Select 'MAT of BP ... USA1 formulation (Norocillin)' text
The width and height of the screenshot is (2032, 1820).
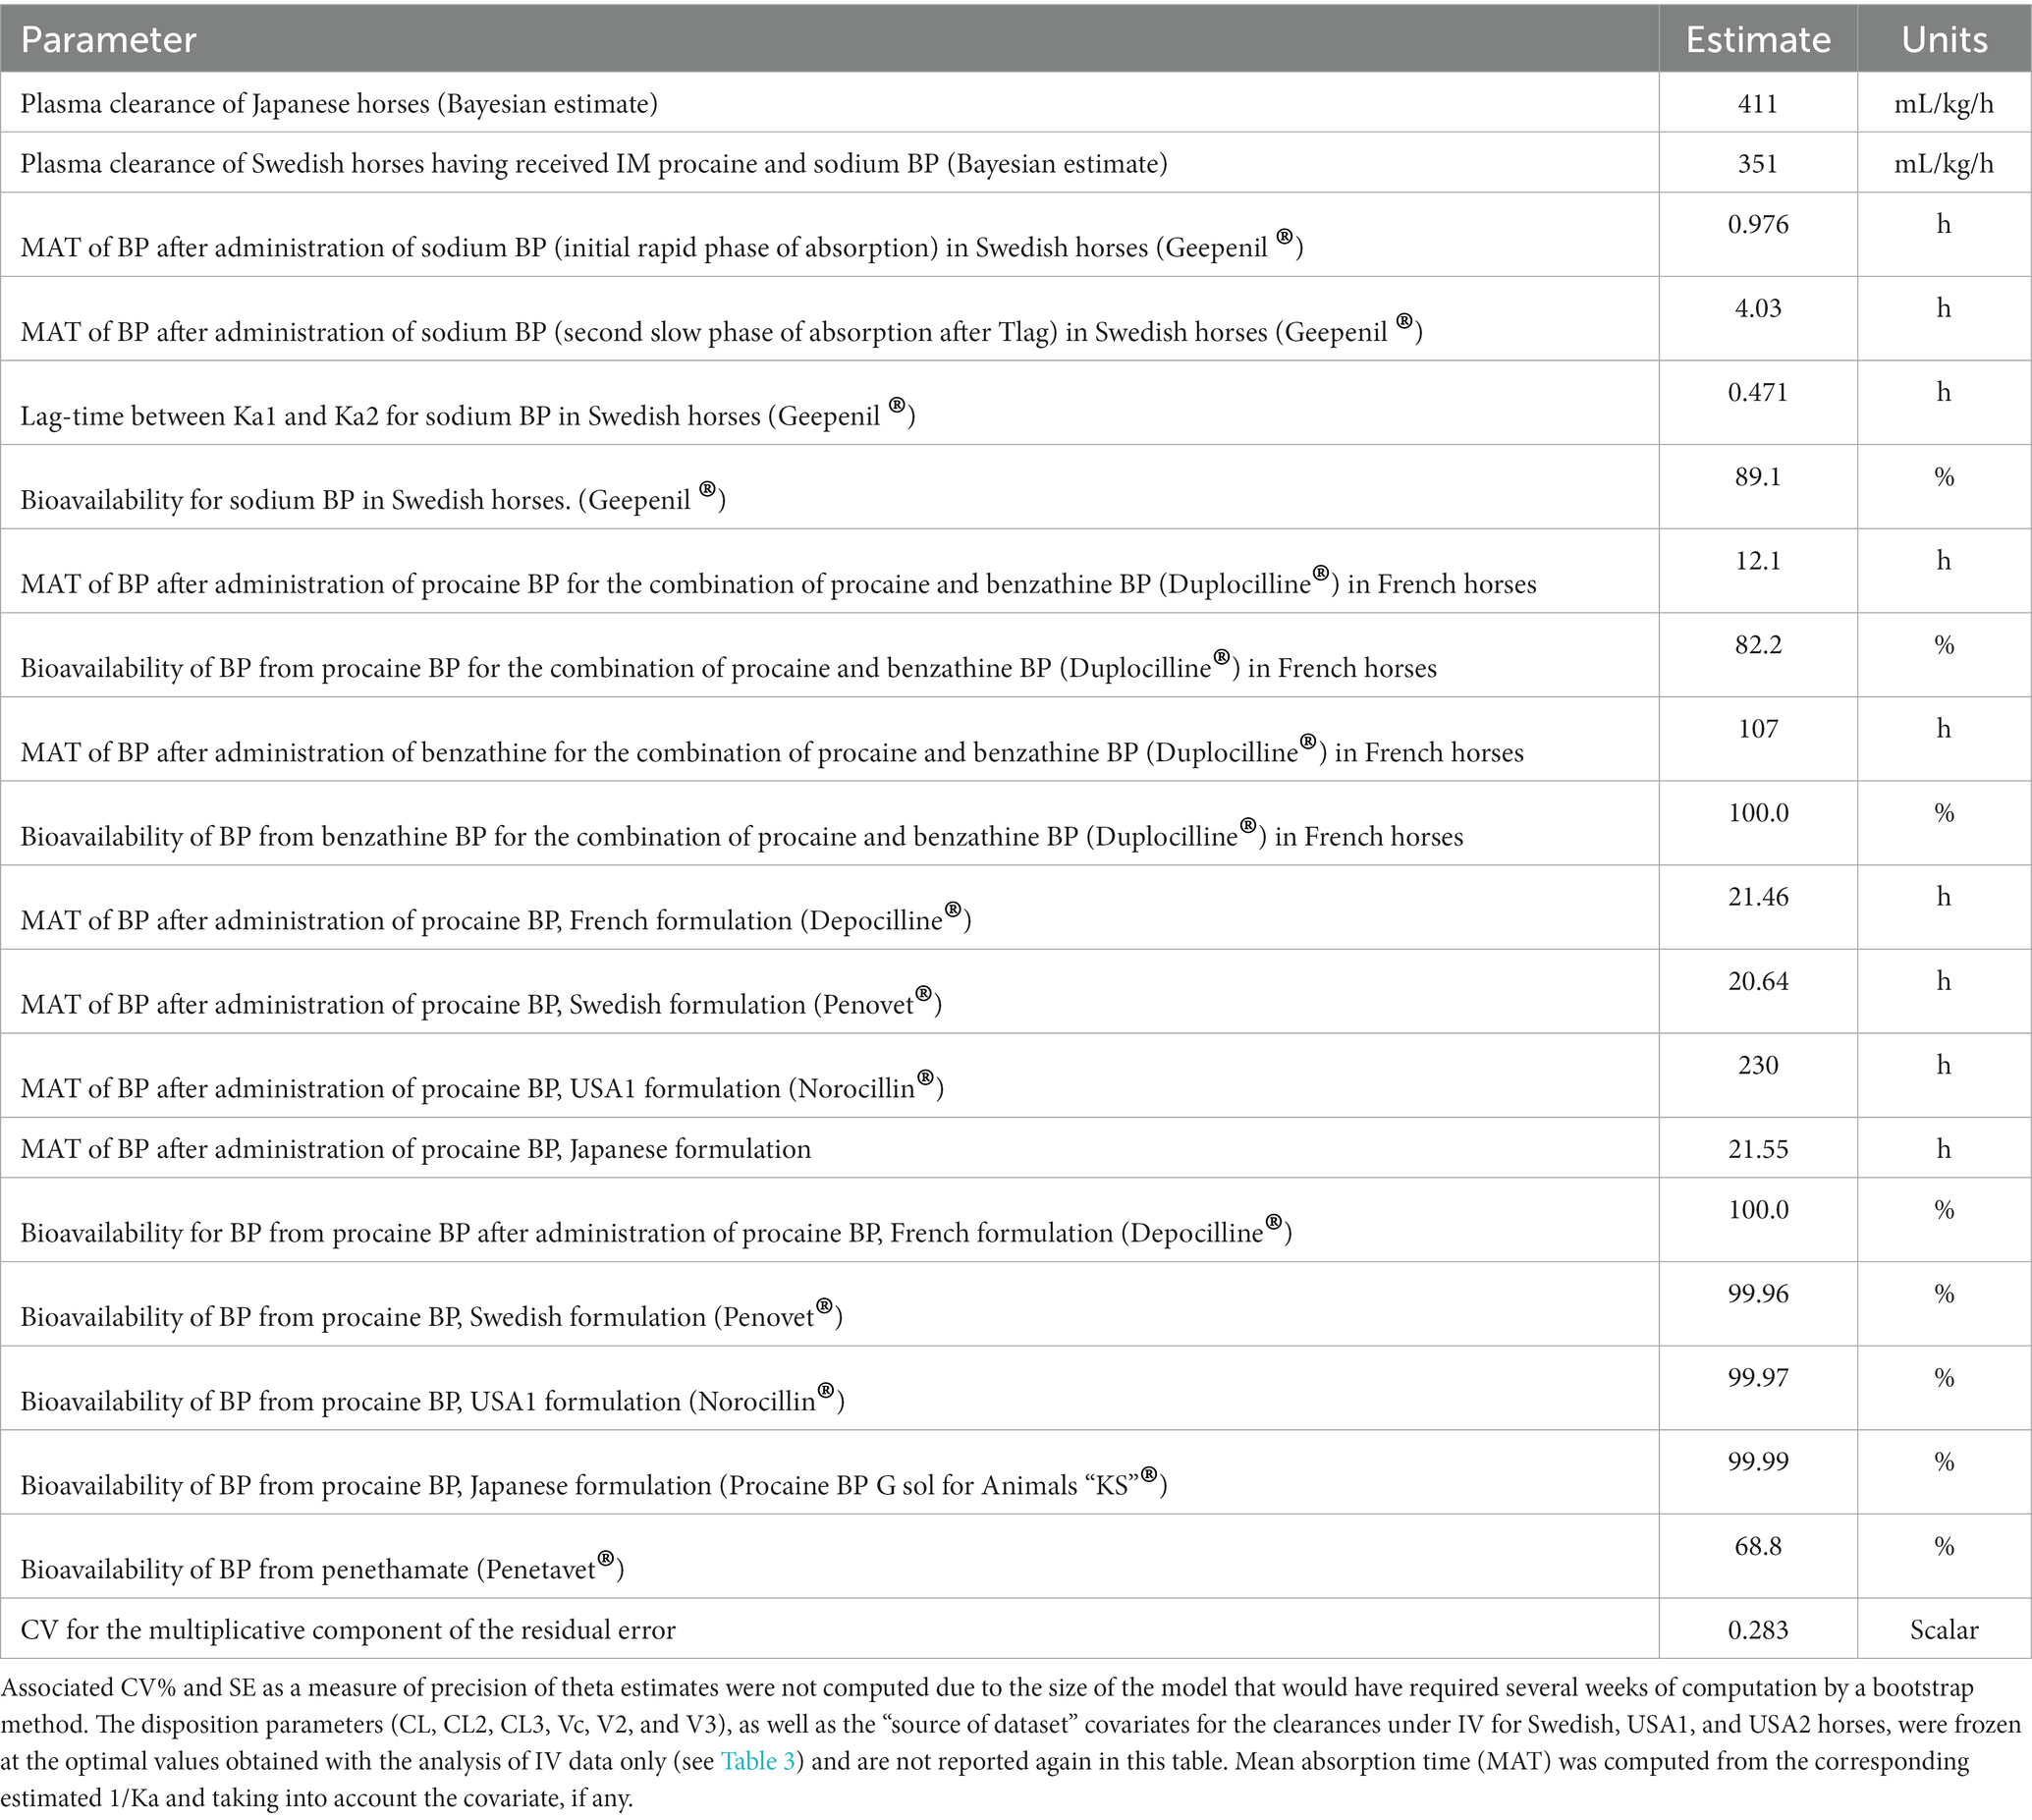coord(482,1086)
